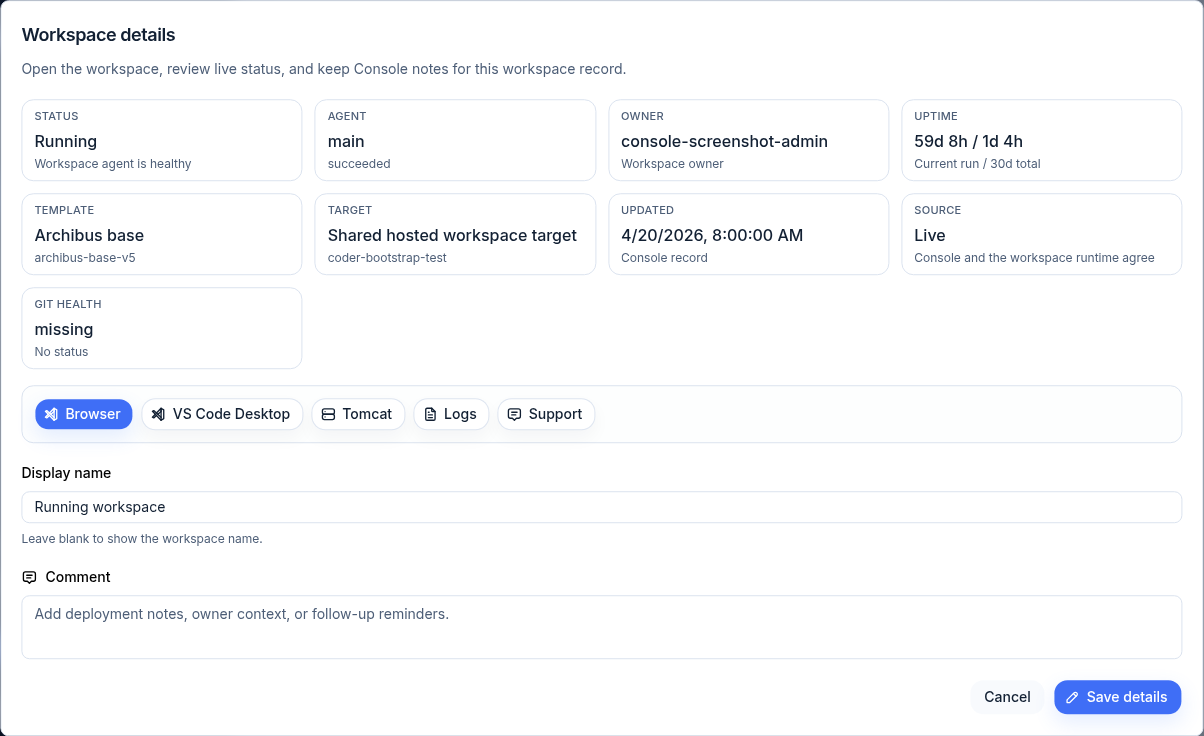
Task: Click VS Code Desktop's logo icon
Action: pyautogui.click(x=158, y=414)
